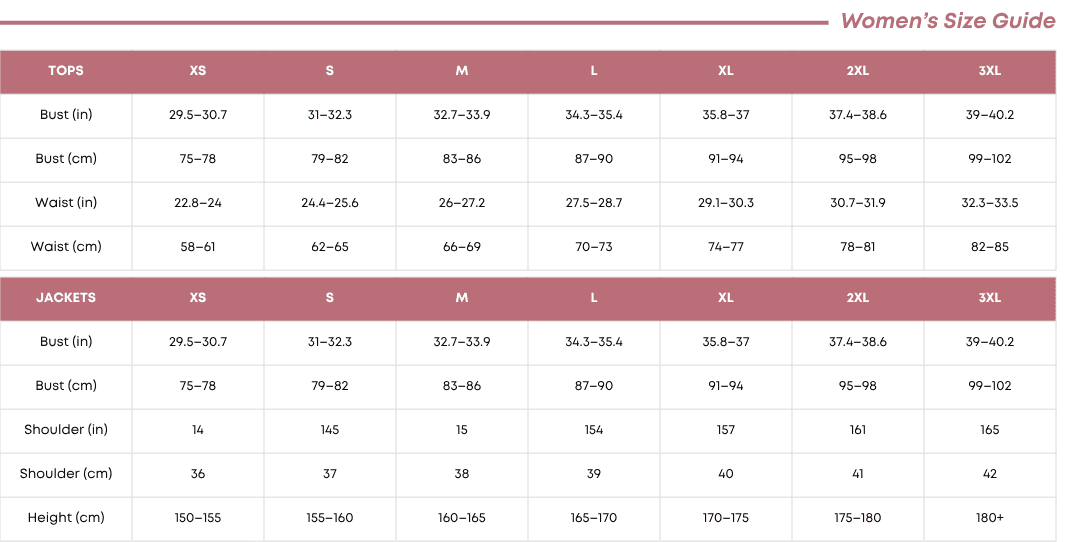Select the JACKETS header cell
This screenshot has height=542, width=1067.
click(66, 298)
